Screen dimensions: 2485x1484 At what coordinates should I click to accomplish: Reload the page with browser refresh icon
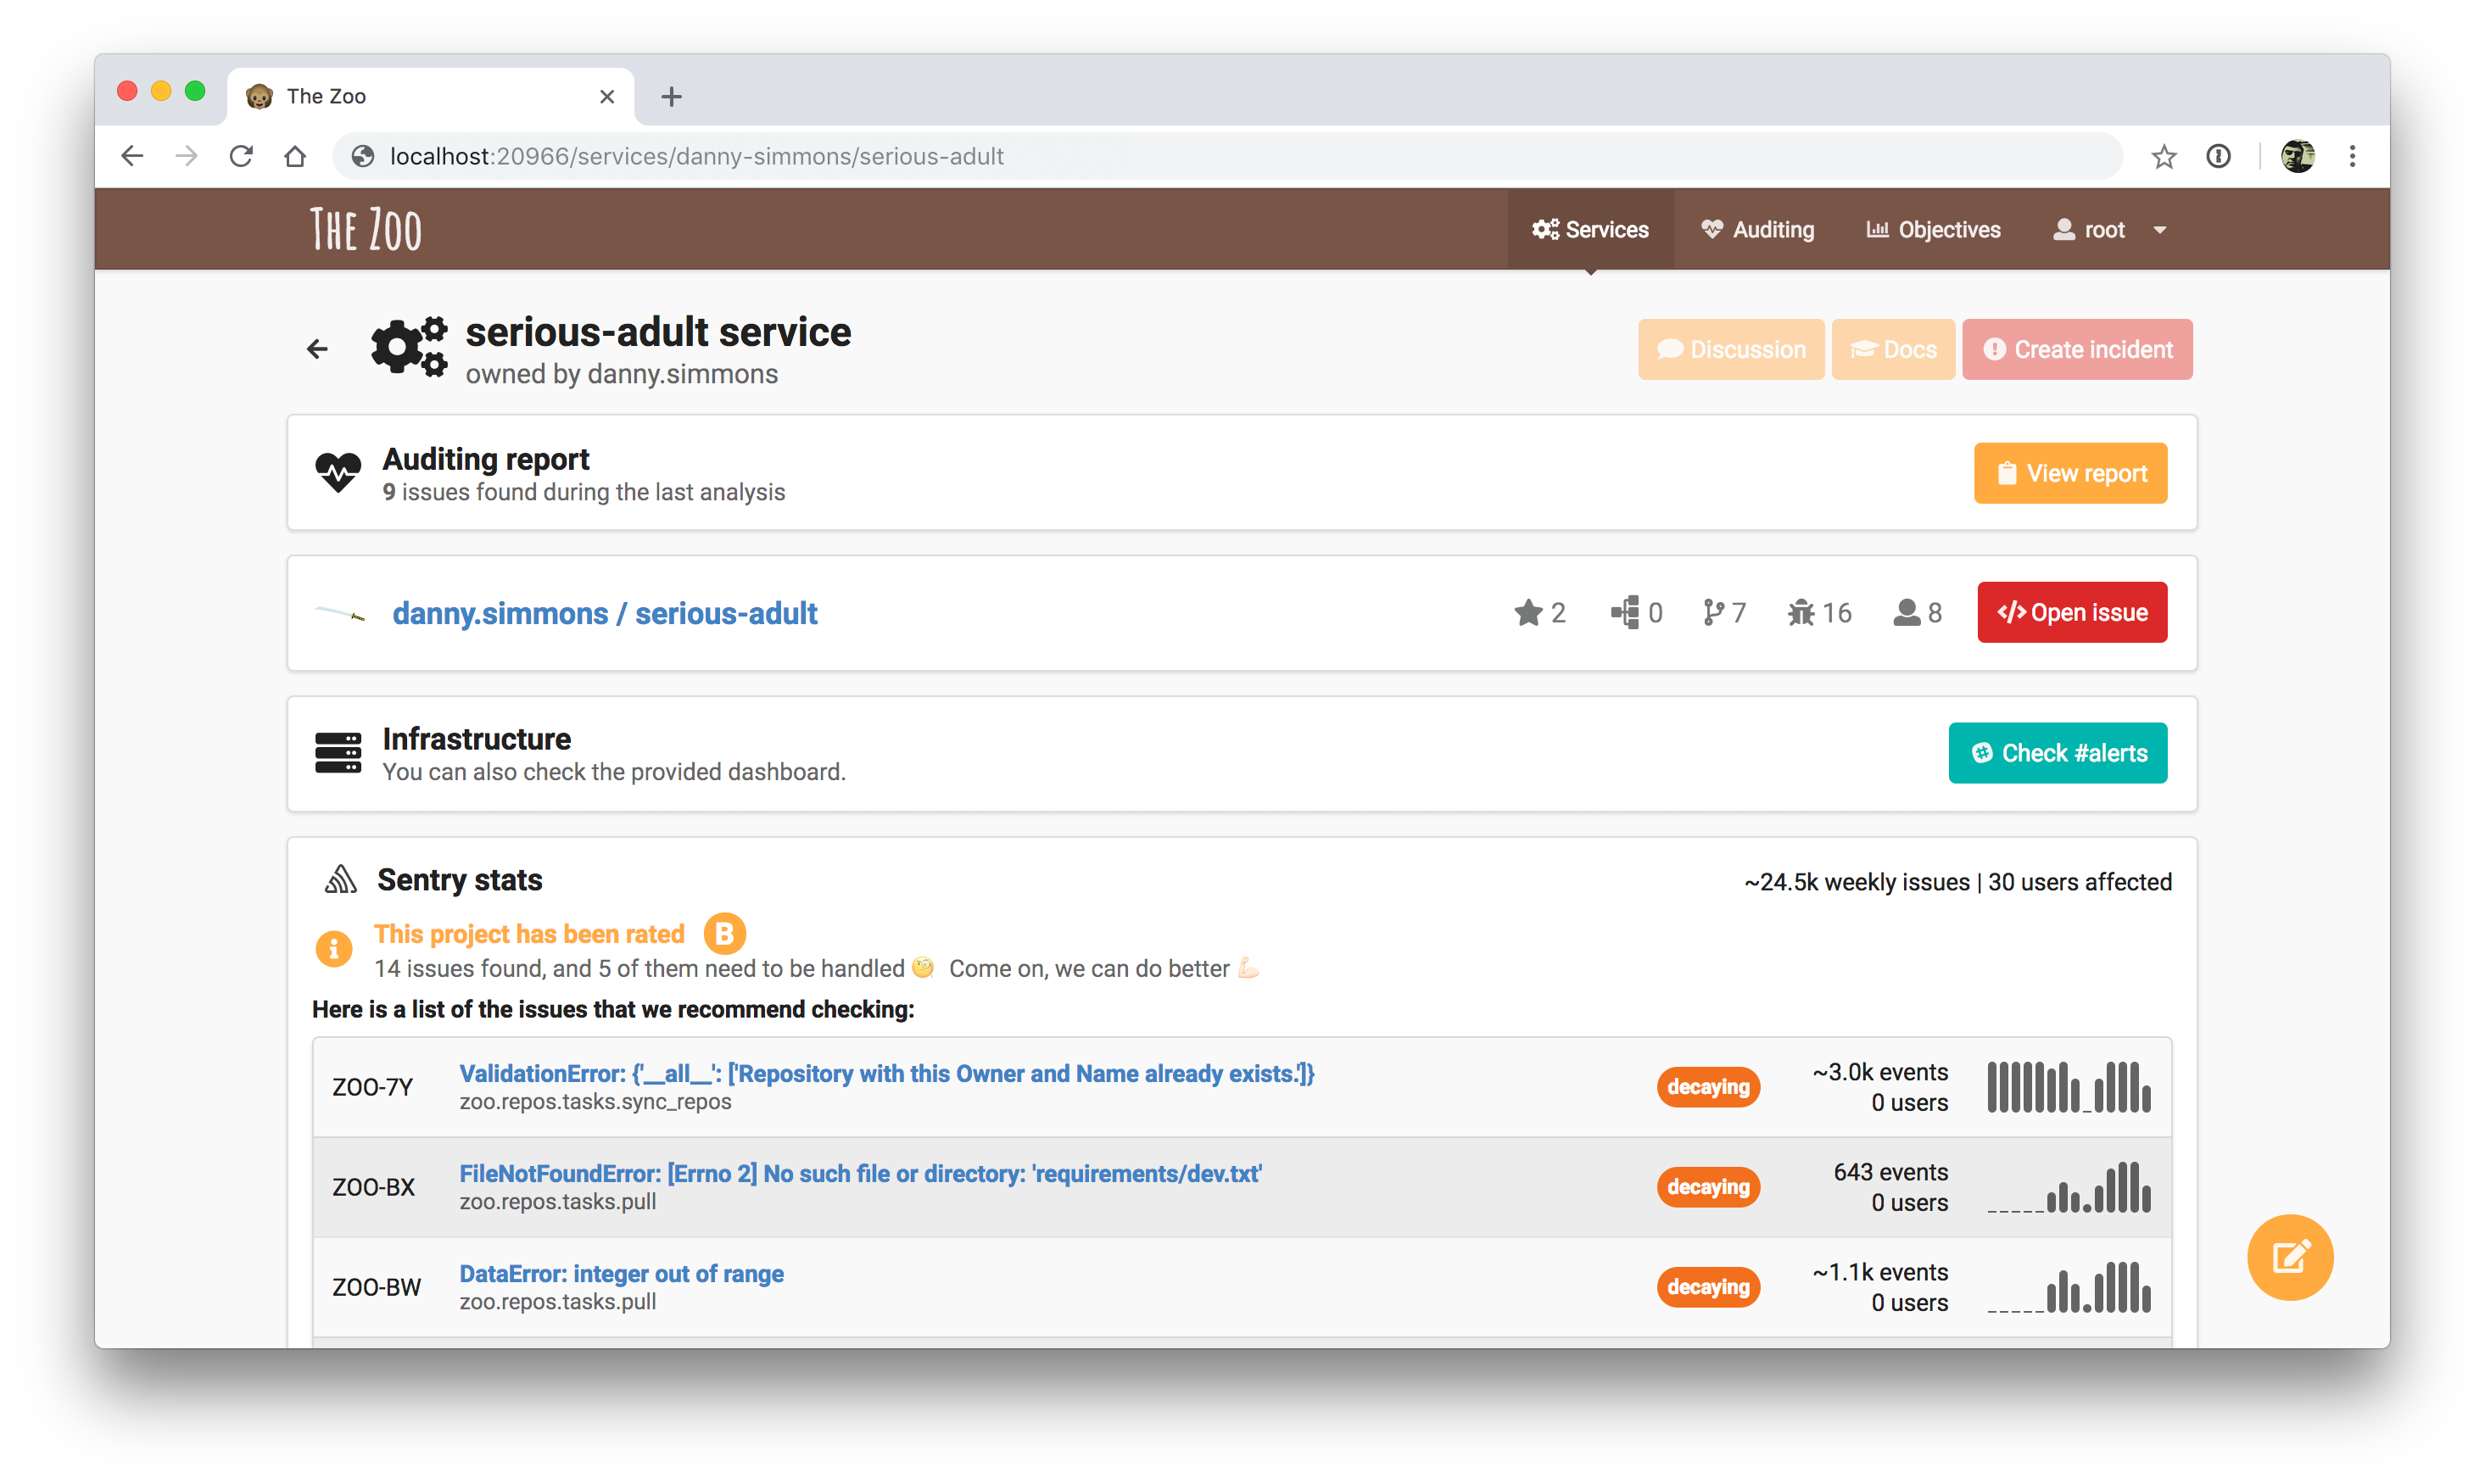(x=241, y=157)
